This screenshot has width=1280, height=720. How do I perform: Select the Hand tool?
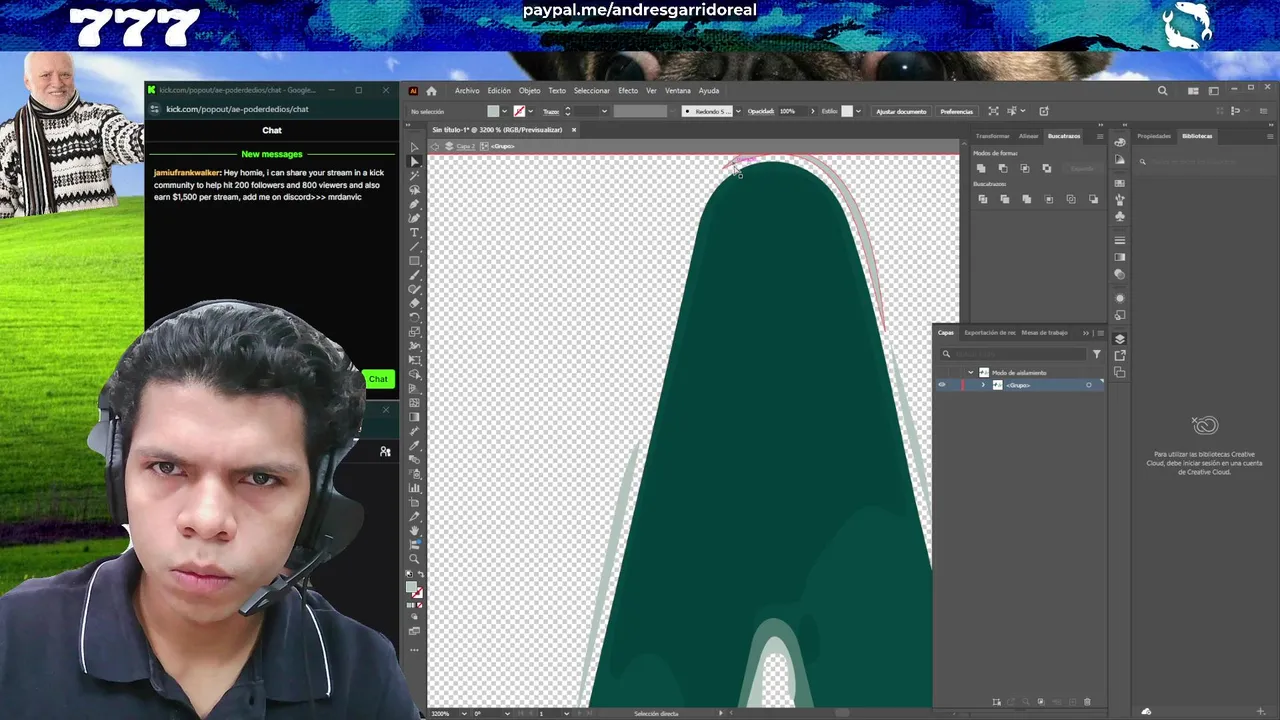click(415, 531)
